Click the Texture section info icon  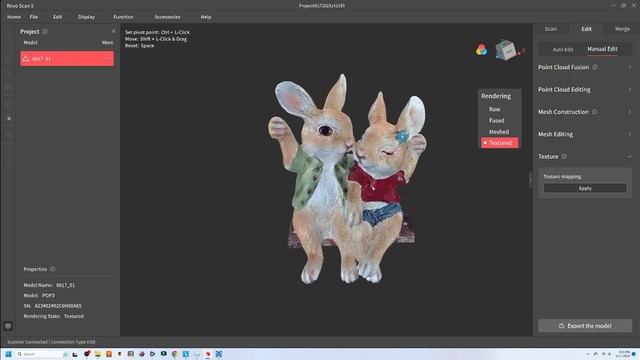(564, 156)
